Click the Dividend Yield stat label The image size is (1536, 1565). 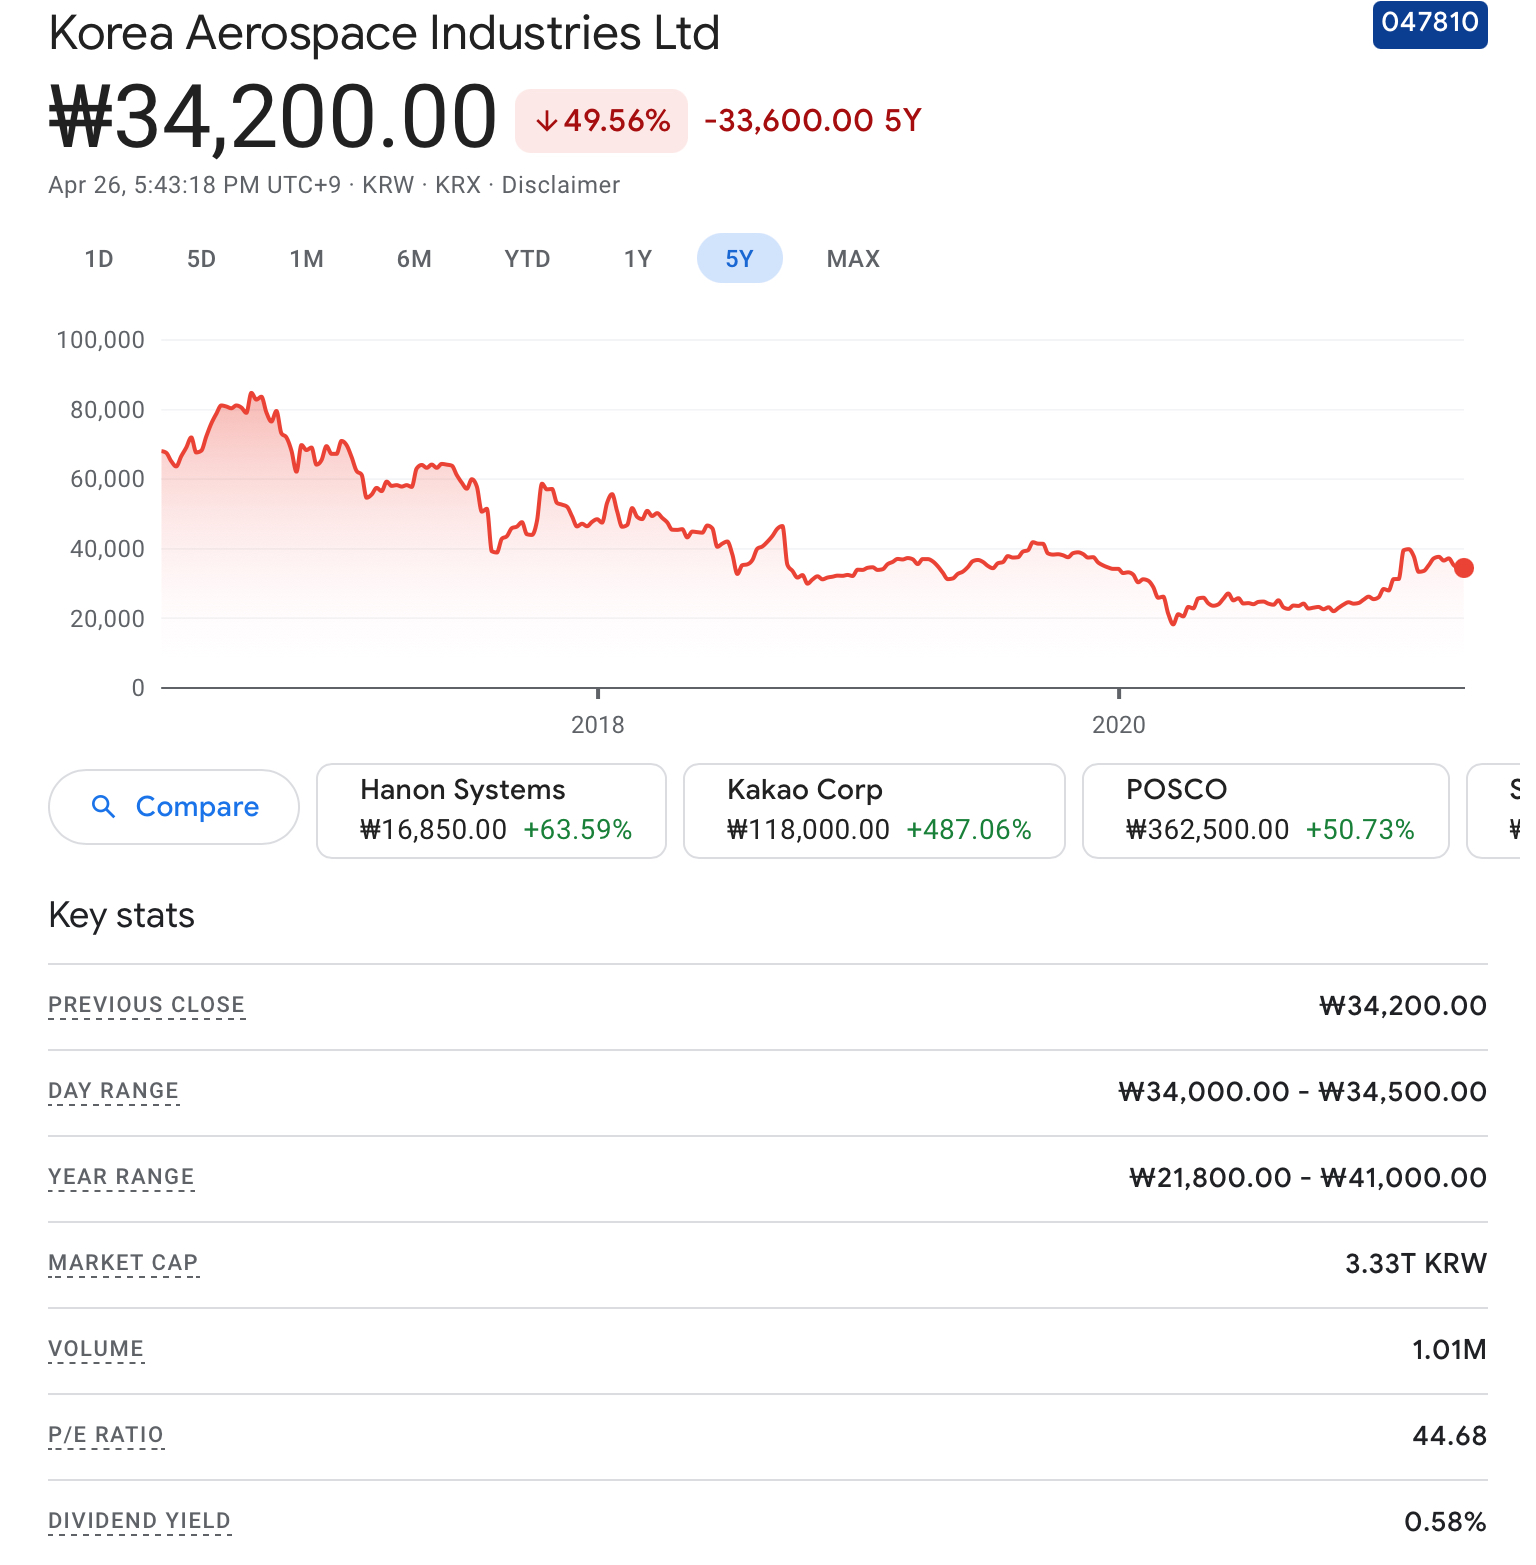139,1521
